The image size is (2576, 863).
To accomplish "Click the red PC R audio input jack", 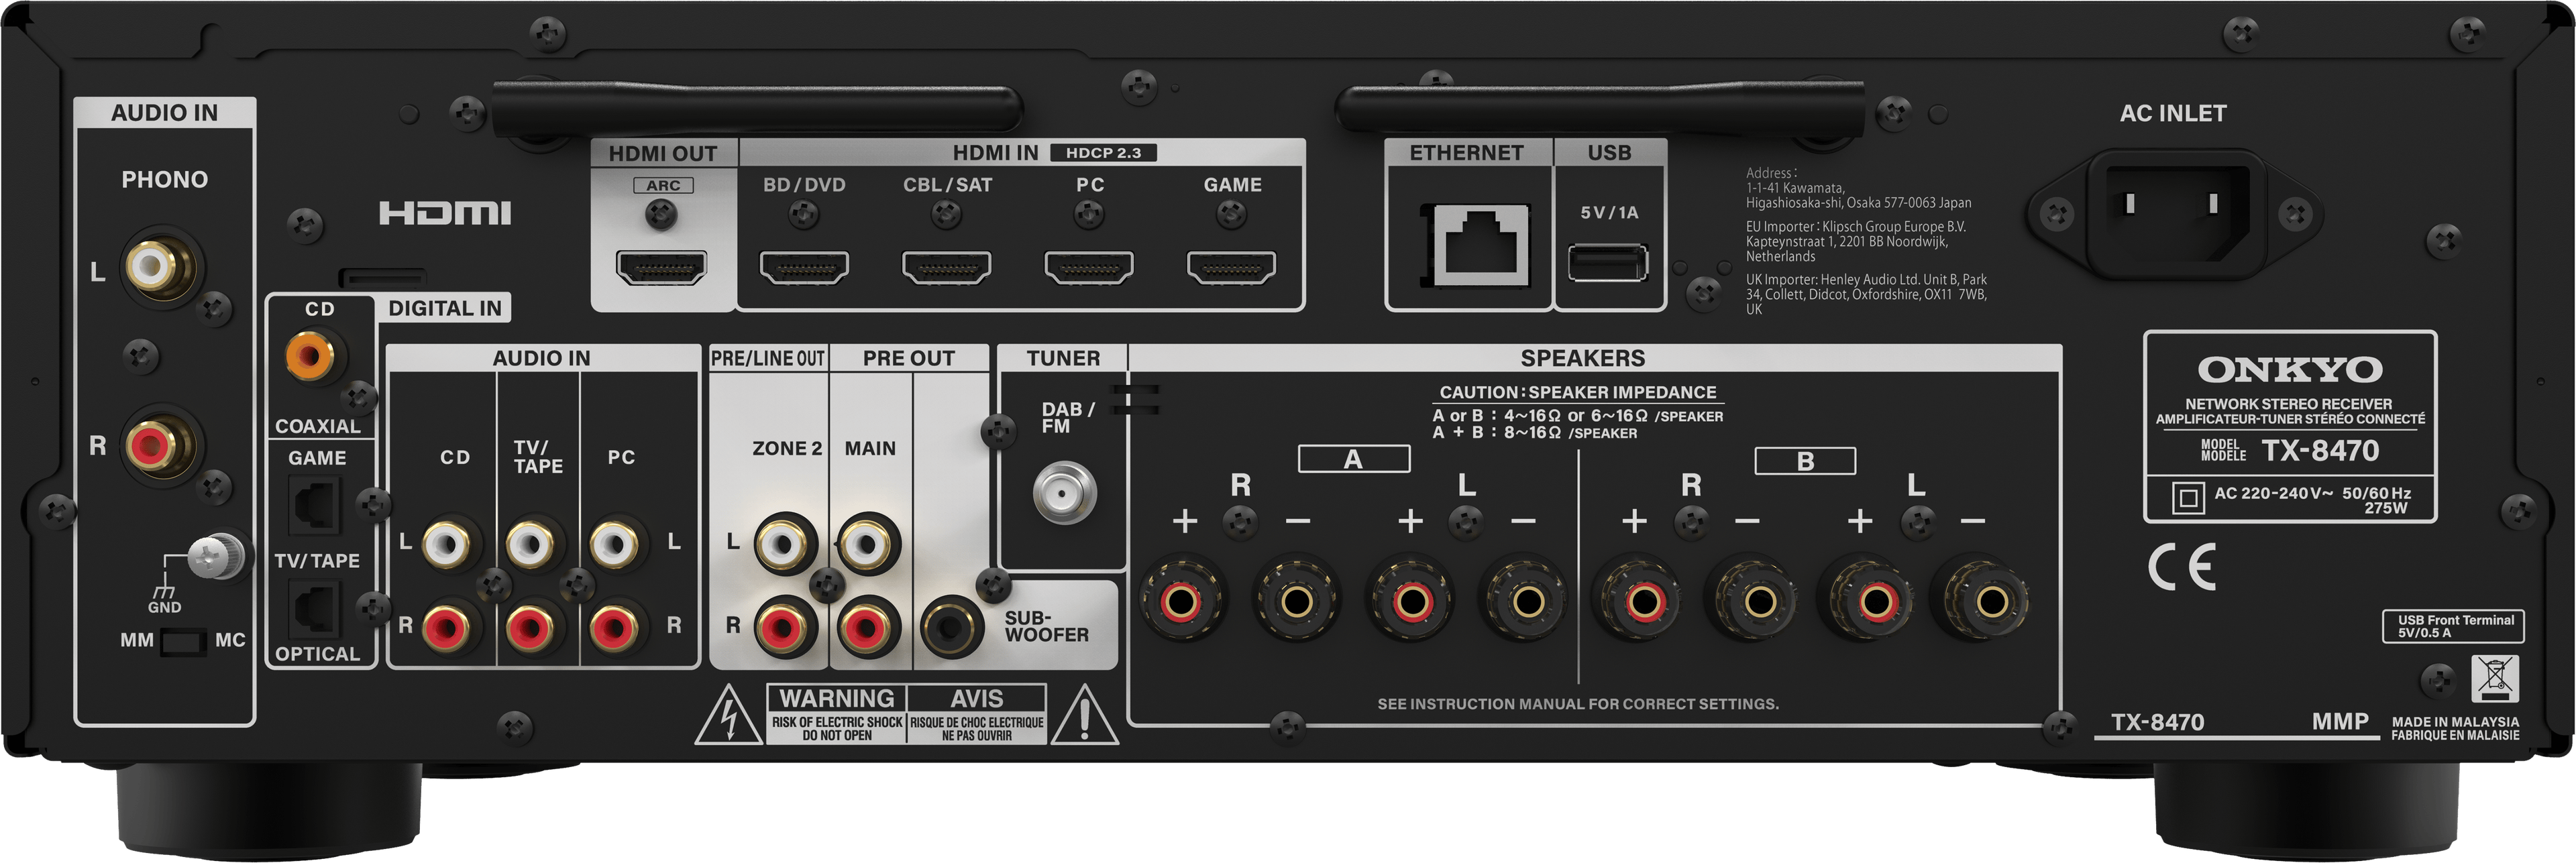I will pos(613,628).
